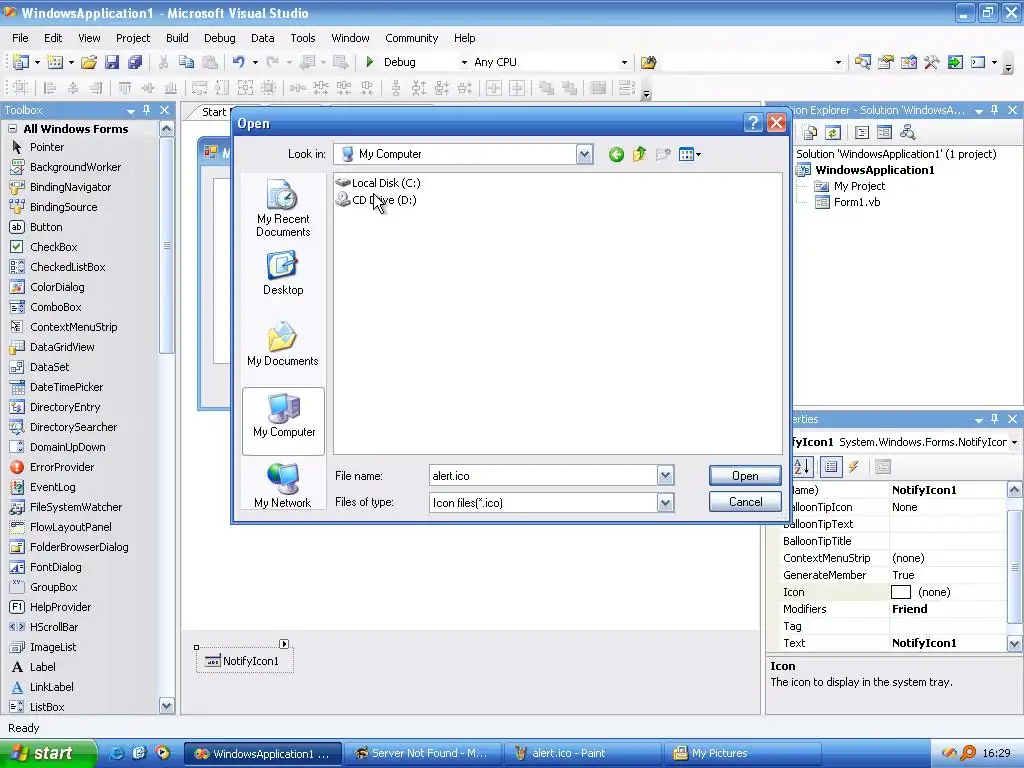This screenshot has height=768, width=1024.
Task: Open the Debug menu
Action: tap(219, 38)
